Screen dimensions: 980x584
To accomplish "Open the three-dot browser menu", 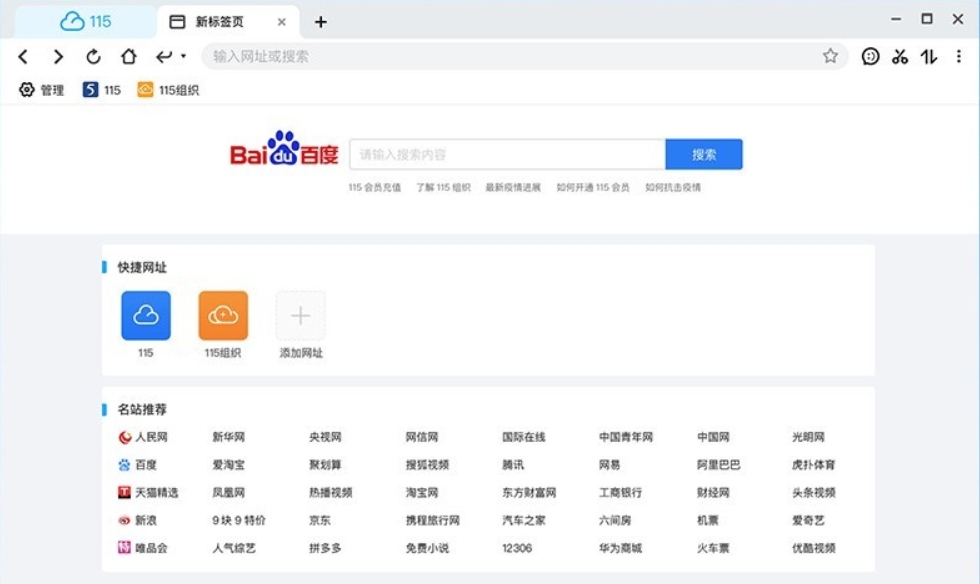I will tap(959, 57).
